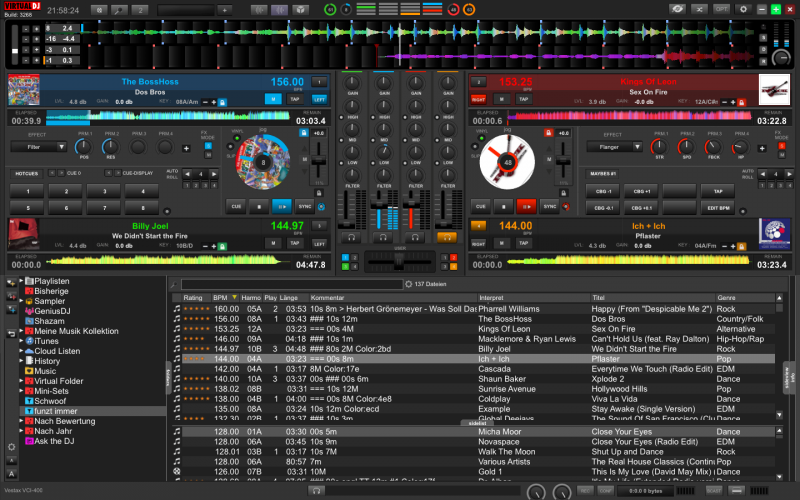Viewport: 800px width, 500px height.
Task: Open the Filter effect dropdown
Action: 39,146
